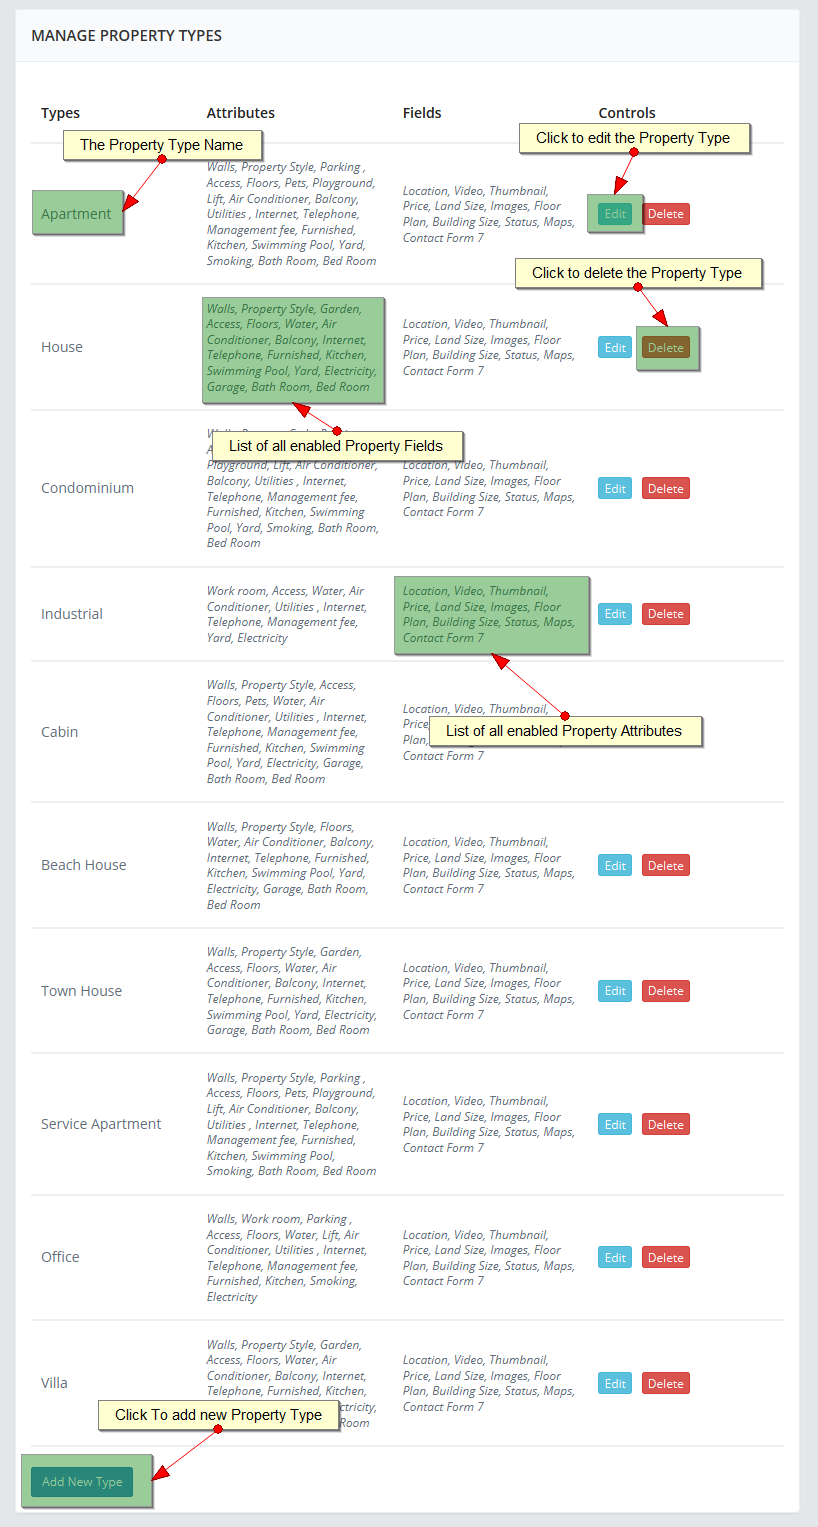The width and height of the screenshot is (818, 1527).
Task: Delete the Apartment property type
Action: tap(665, 214)
